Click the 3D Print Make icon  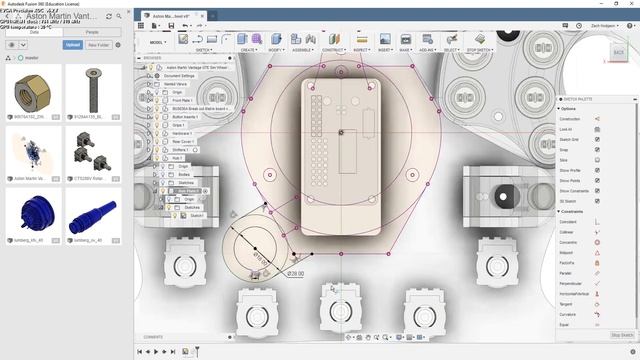click(x=405, y=39)
